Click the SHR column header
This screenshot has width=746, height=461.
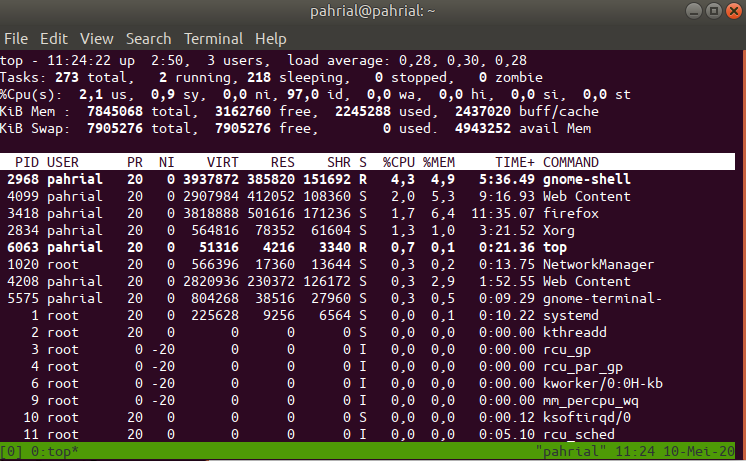pos(339,162)
